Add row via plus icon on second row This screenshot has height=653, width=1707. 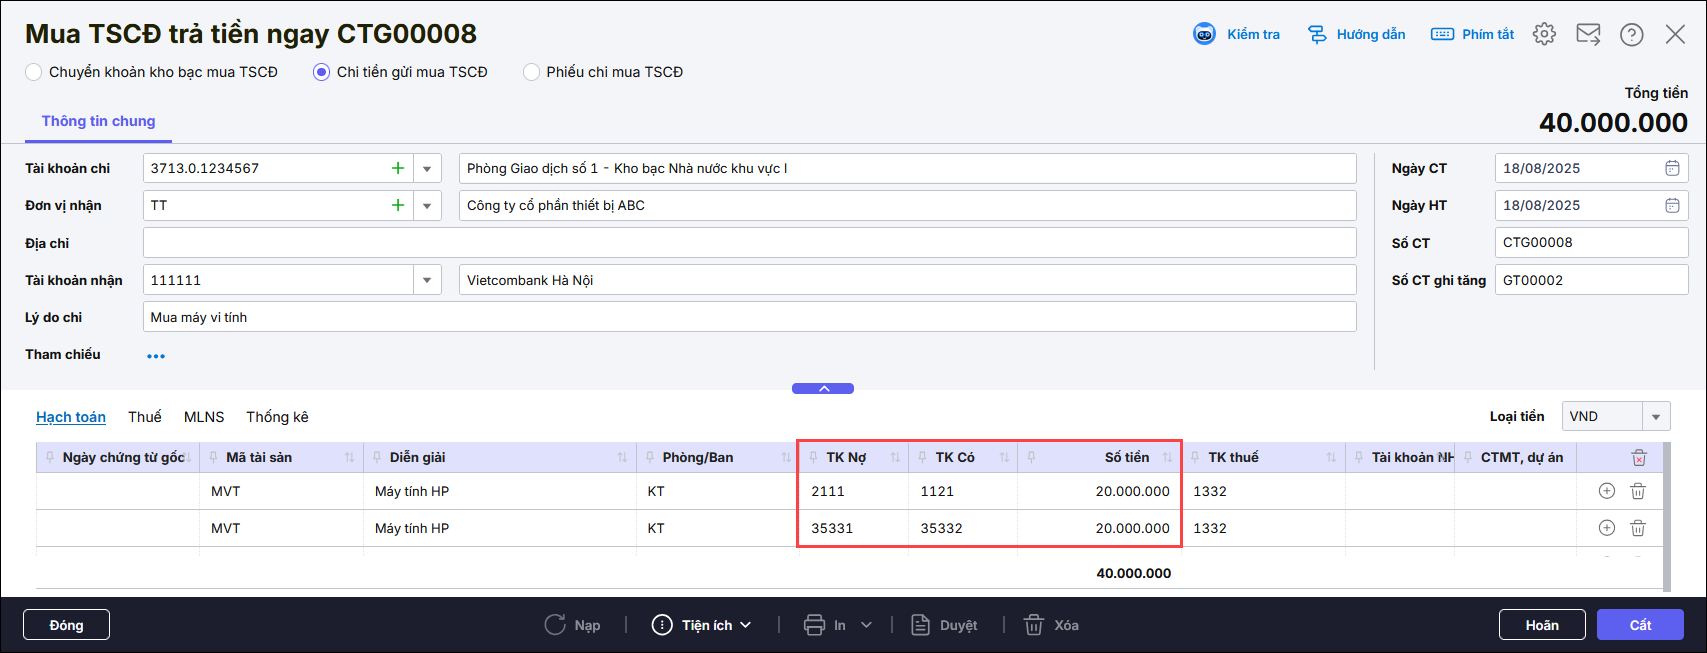pyautogui.click(x=1606, y=528)
